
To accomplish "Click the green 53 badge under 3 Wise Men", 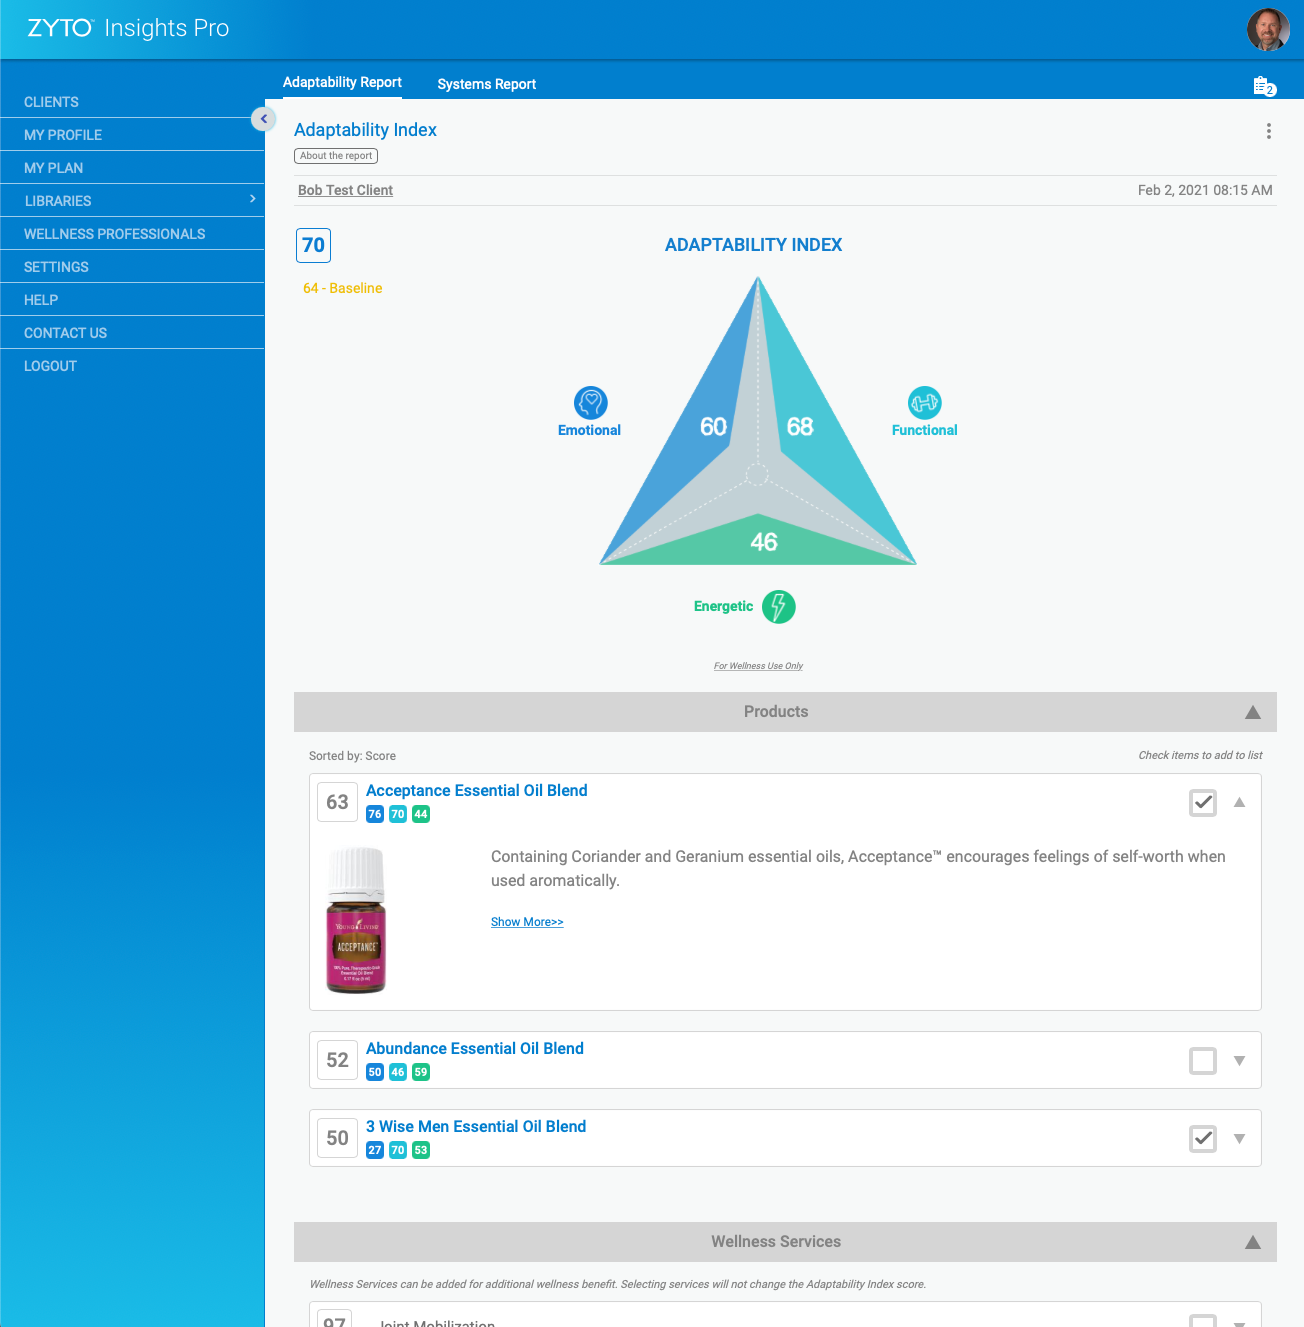I will (421, 1150).
